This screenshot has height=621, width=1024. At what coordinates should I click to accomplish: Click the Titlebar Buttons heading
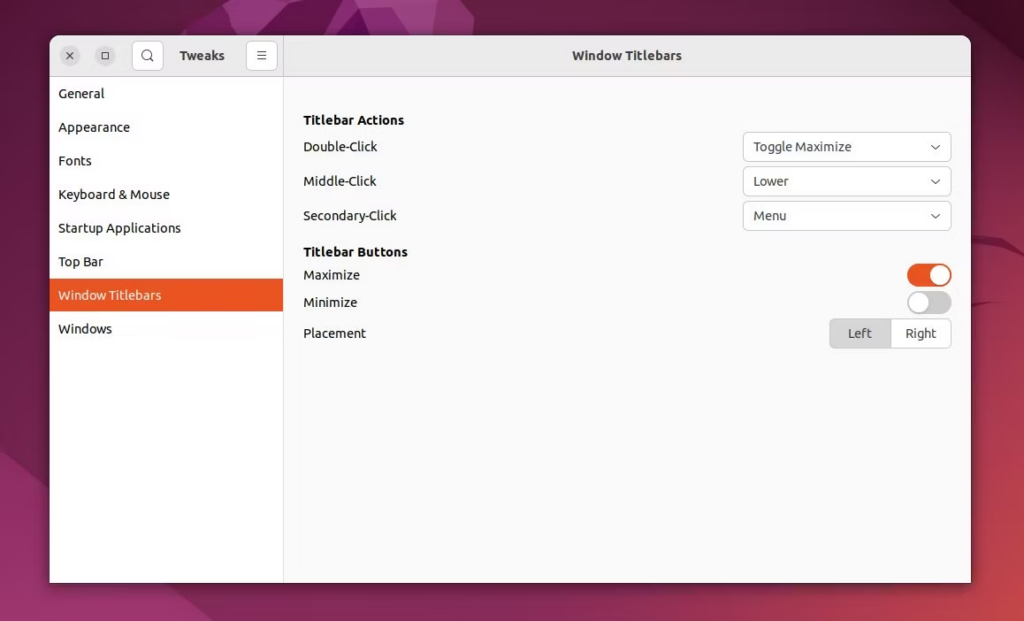click(x=355, y=252)
